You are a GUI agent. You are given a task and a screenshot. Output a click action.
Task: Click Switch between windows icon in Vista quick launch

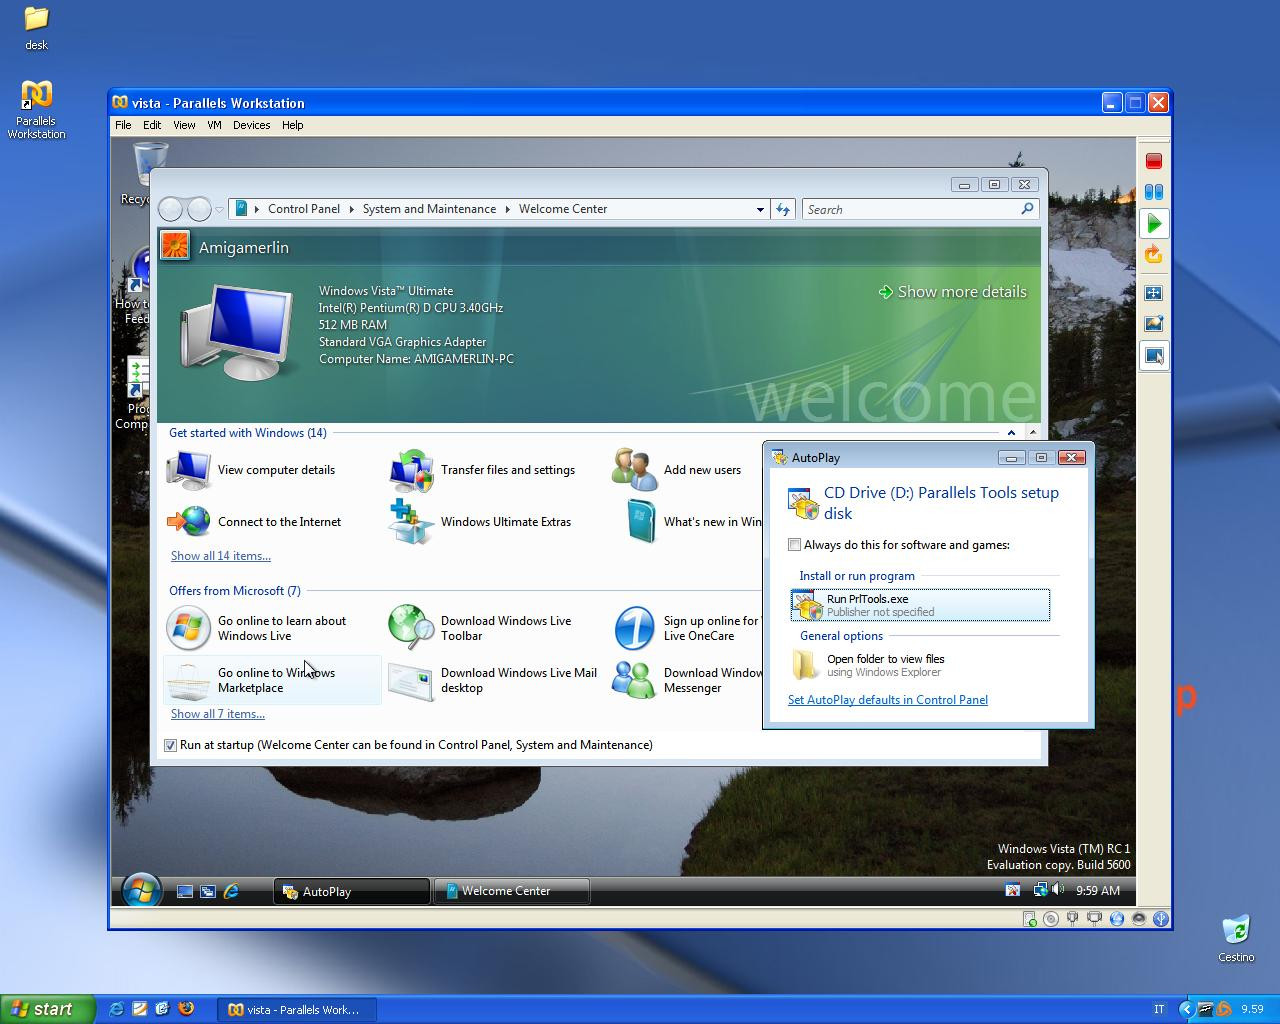click(x=208, y=891)
